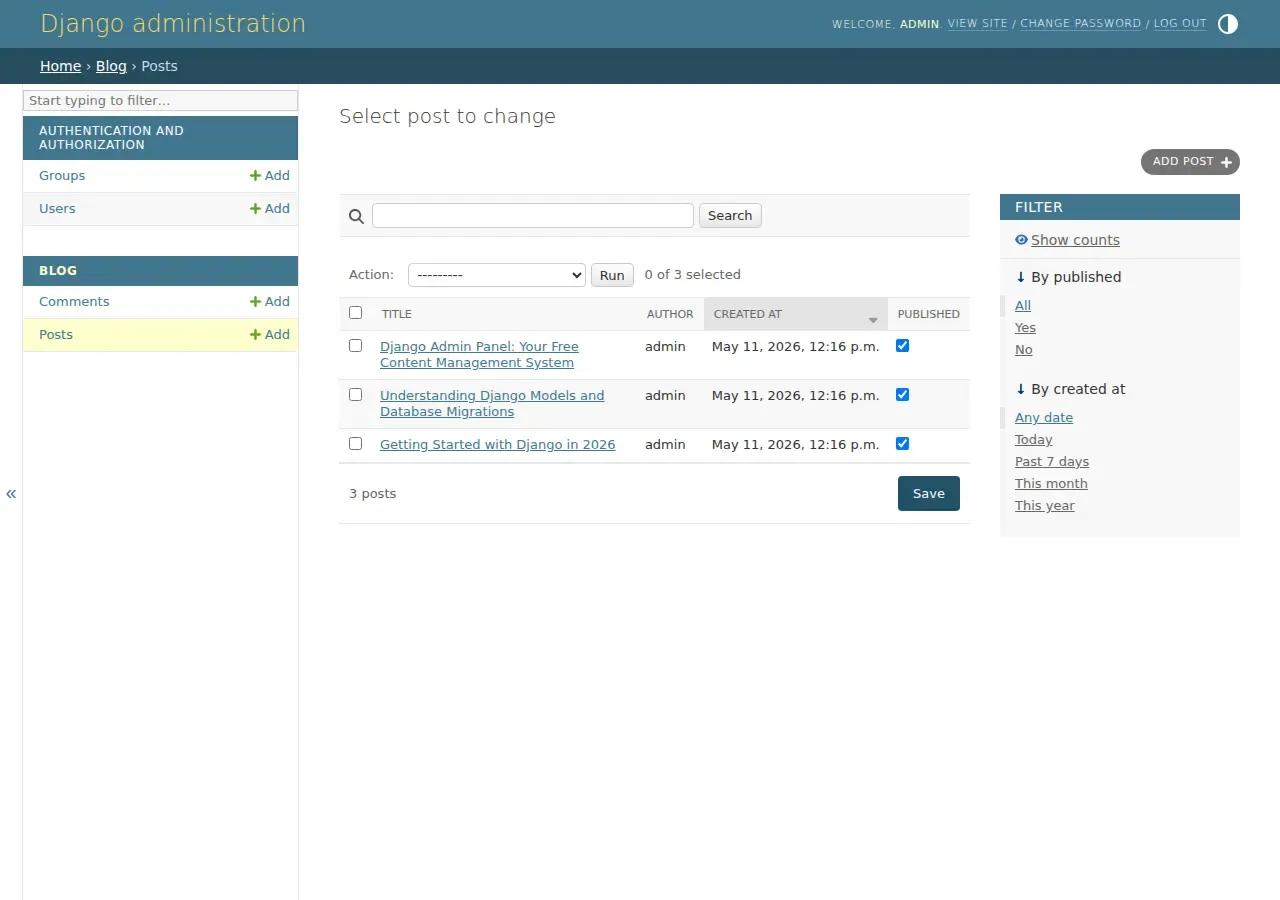Click Add text link next to Comments
1280x900 pixels.
coord(277,301)
